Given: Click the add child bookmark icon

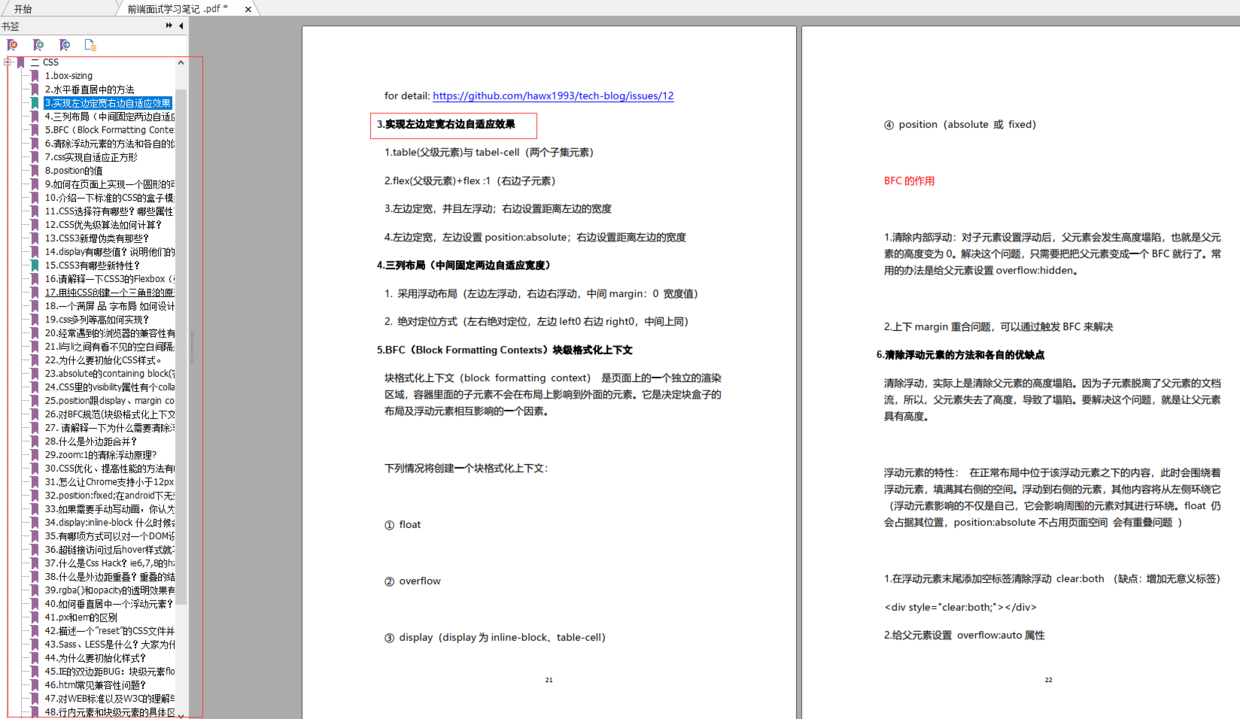Looking at the screenshot, I should click(x=64, y=45).
